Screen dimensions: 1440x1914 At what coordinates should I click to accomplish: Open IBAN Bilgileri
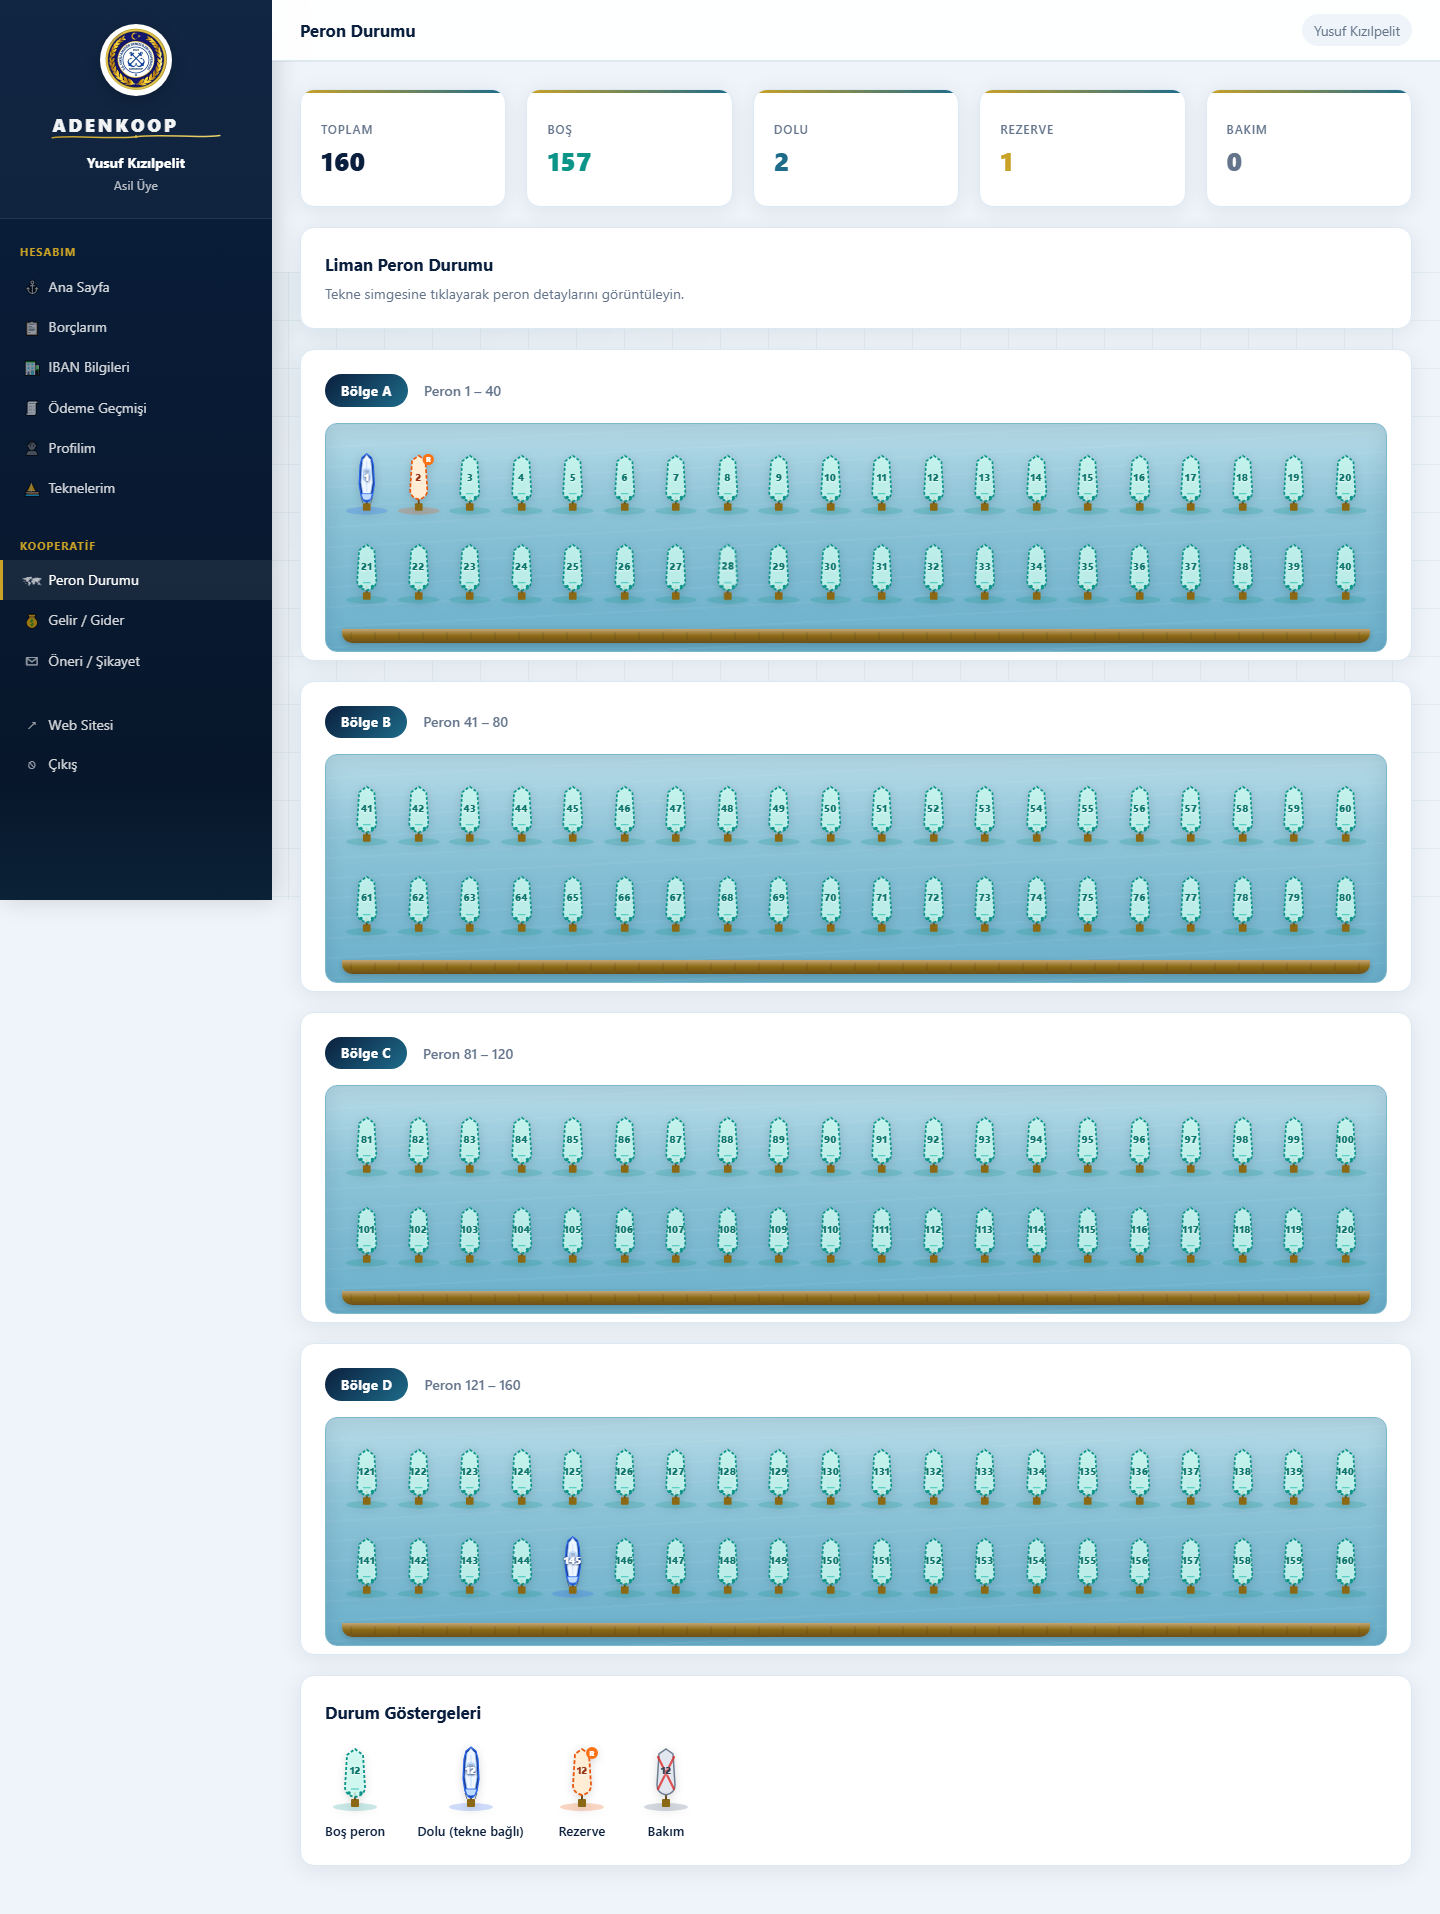136,367
